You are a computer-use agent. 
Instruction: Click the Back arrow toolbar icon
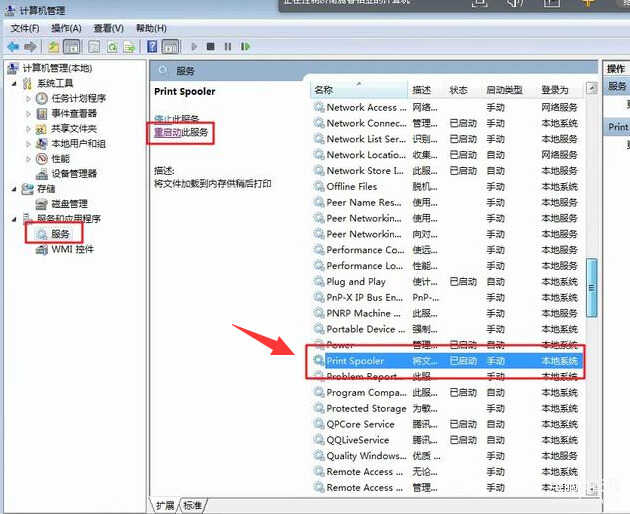click(x=13, y=47)
